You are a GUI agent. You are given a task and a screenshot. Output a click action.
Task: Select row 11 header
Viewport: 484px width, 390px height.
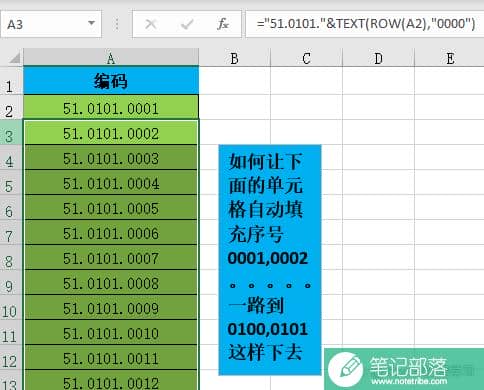click(11, 332)
